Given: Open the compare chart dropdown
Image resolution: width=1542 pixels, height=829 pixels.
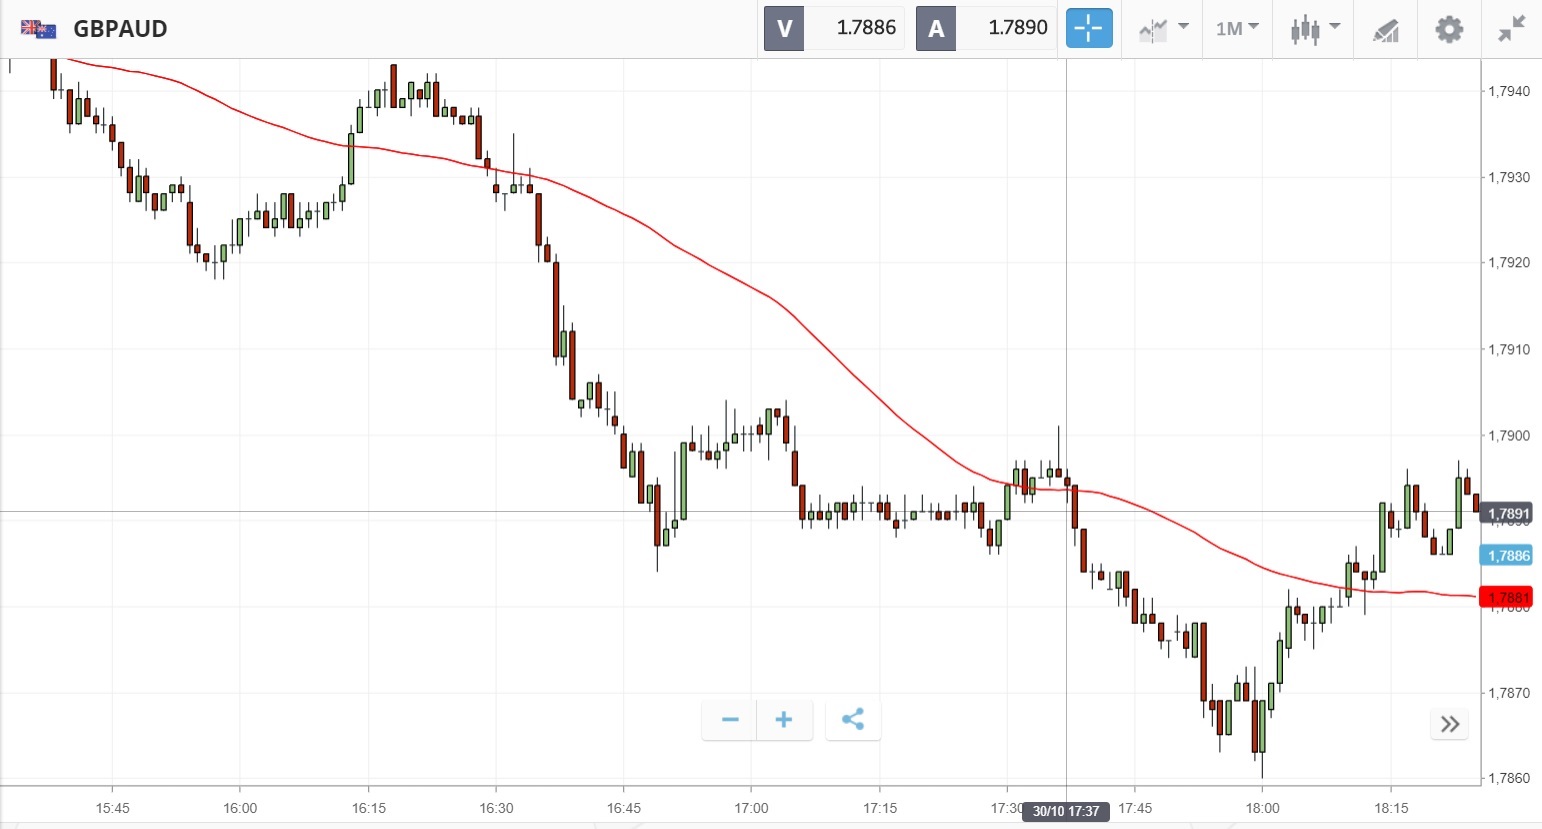Looking at the screenshot, I should coord(1163,29).
